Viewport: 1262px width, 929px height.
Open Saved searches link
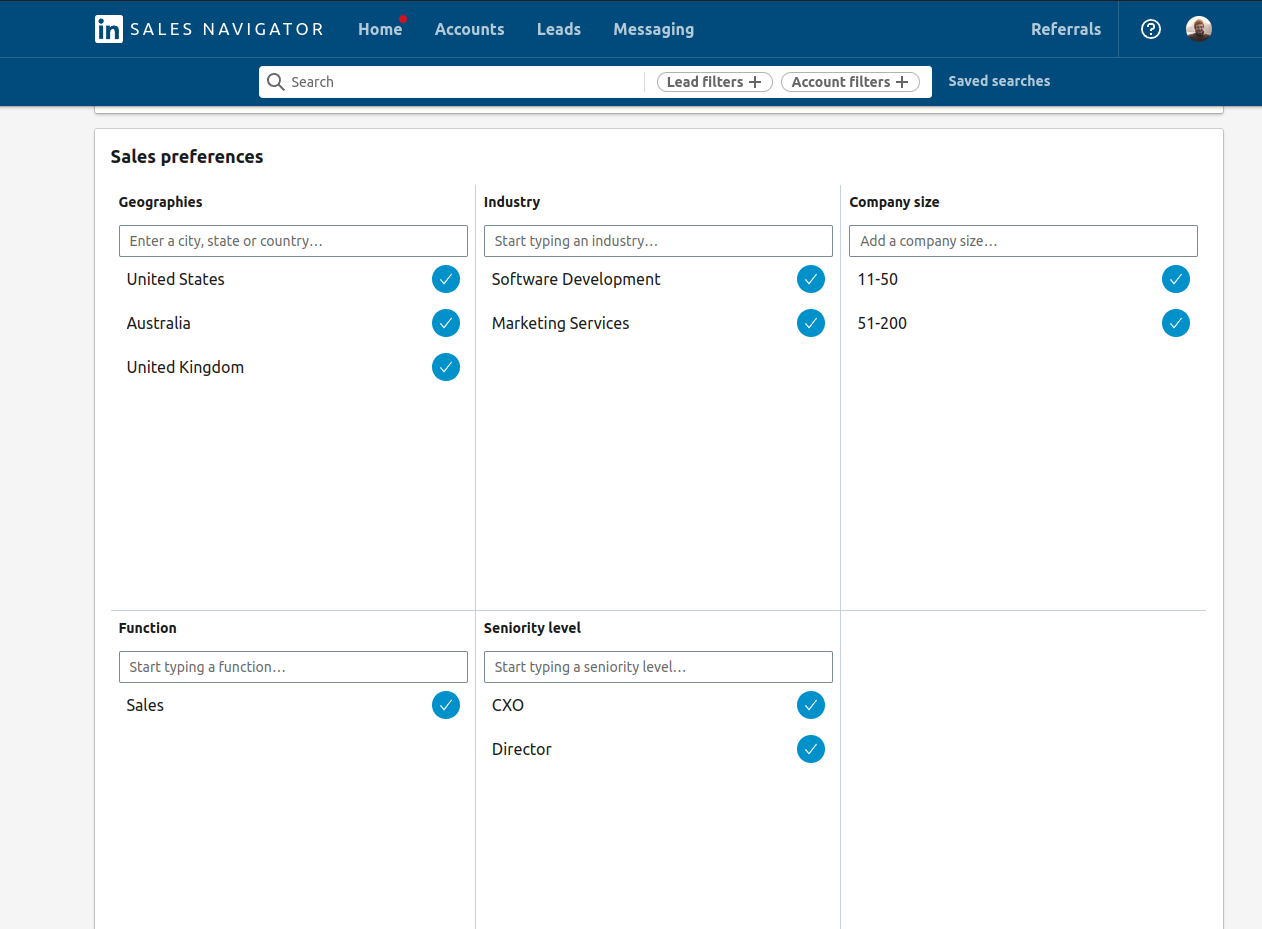tap(999, 81)
